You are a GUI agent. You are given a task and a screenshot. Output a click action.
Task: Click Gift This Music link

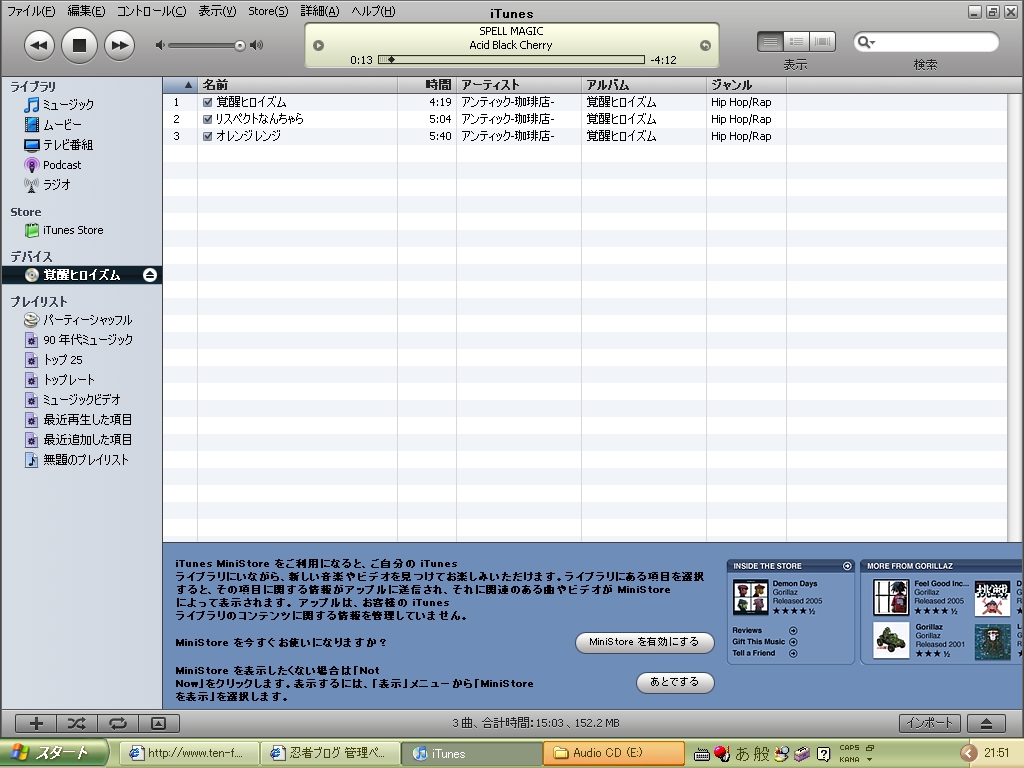tap(758, 642)
